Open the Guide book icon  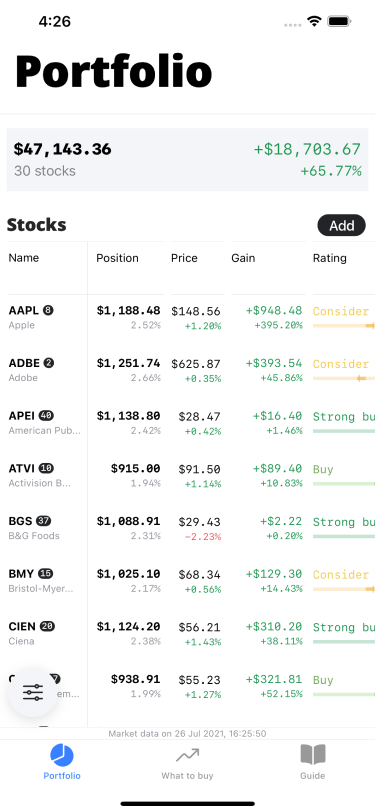(x=313, y=755)
